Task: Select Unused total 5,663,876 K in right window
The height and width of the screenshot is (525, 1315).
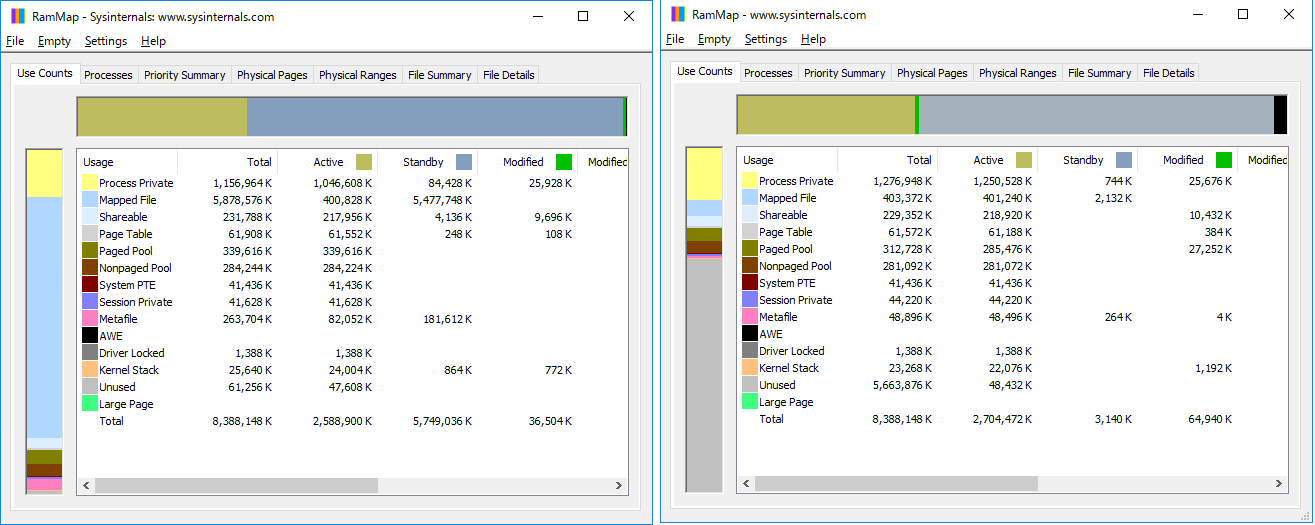Action: (x=902, y=385)
